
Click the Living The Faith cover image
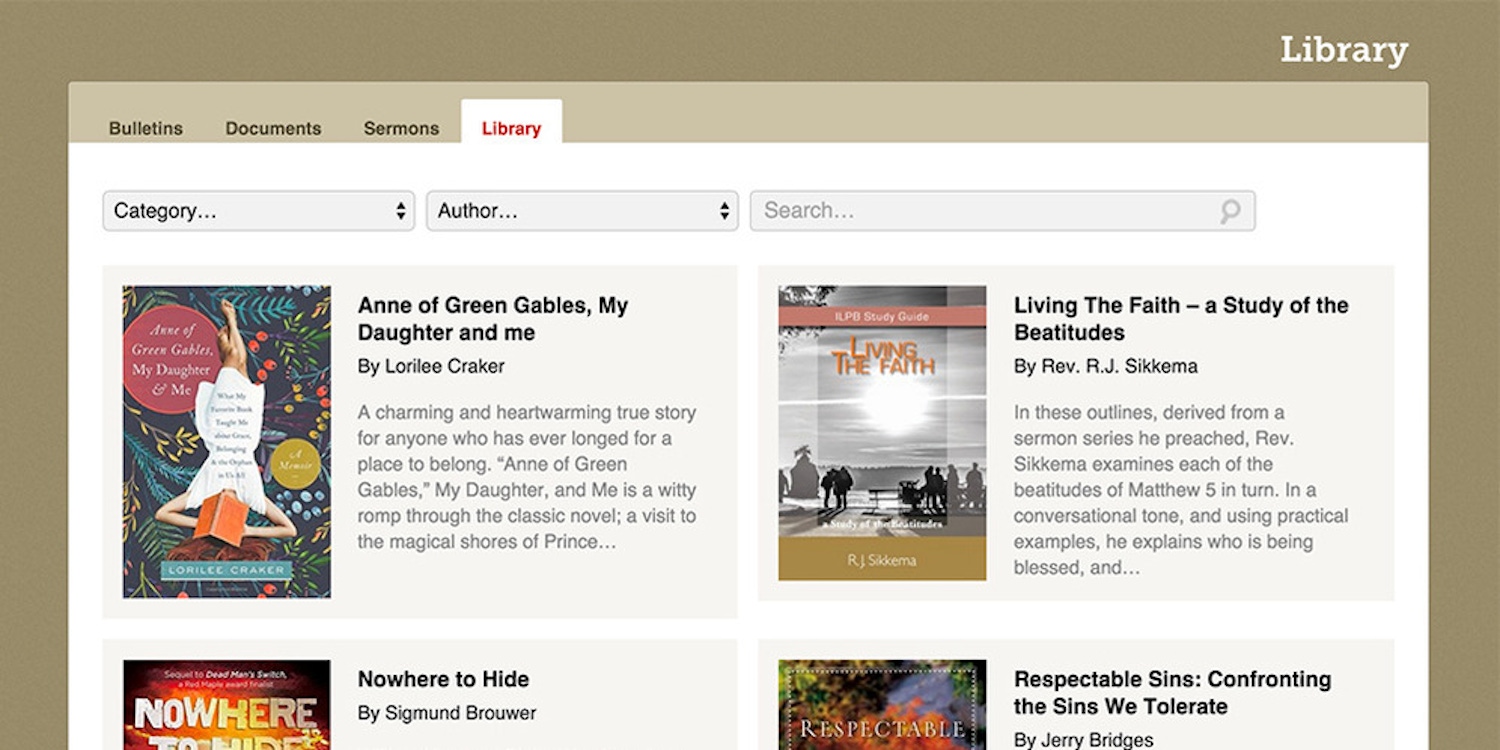tap(882, 433)
